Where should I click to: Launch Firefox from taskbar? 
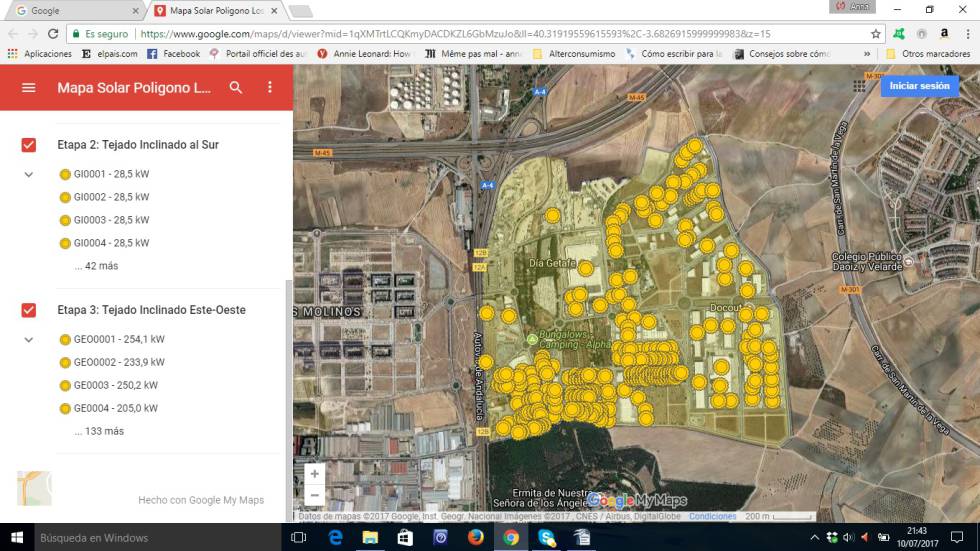pos(476,537)
